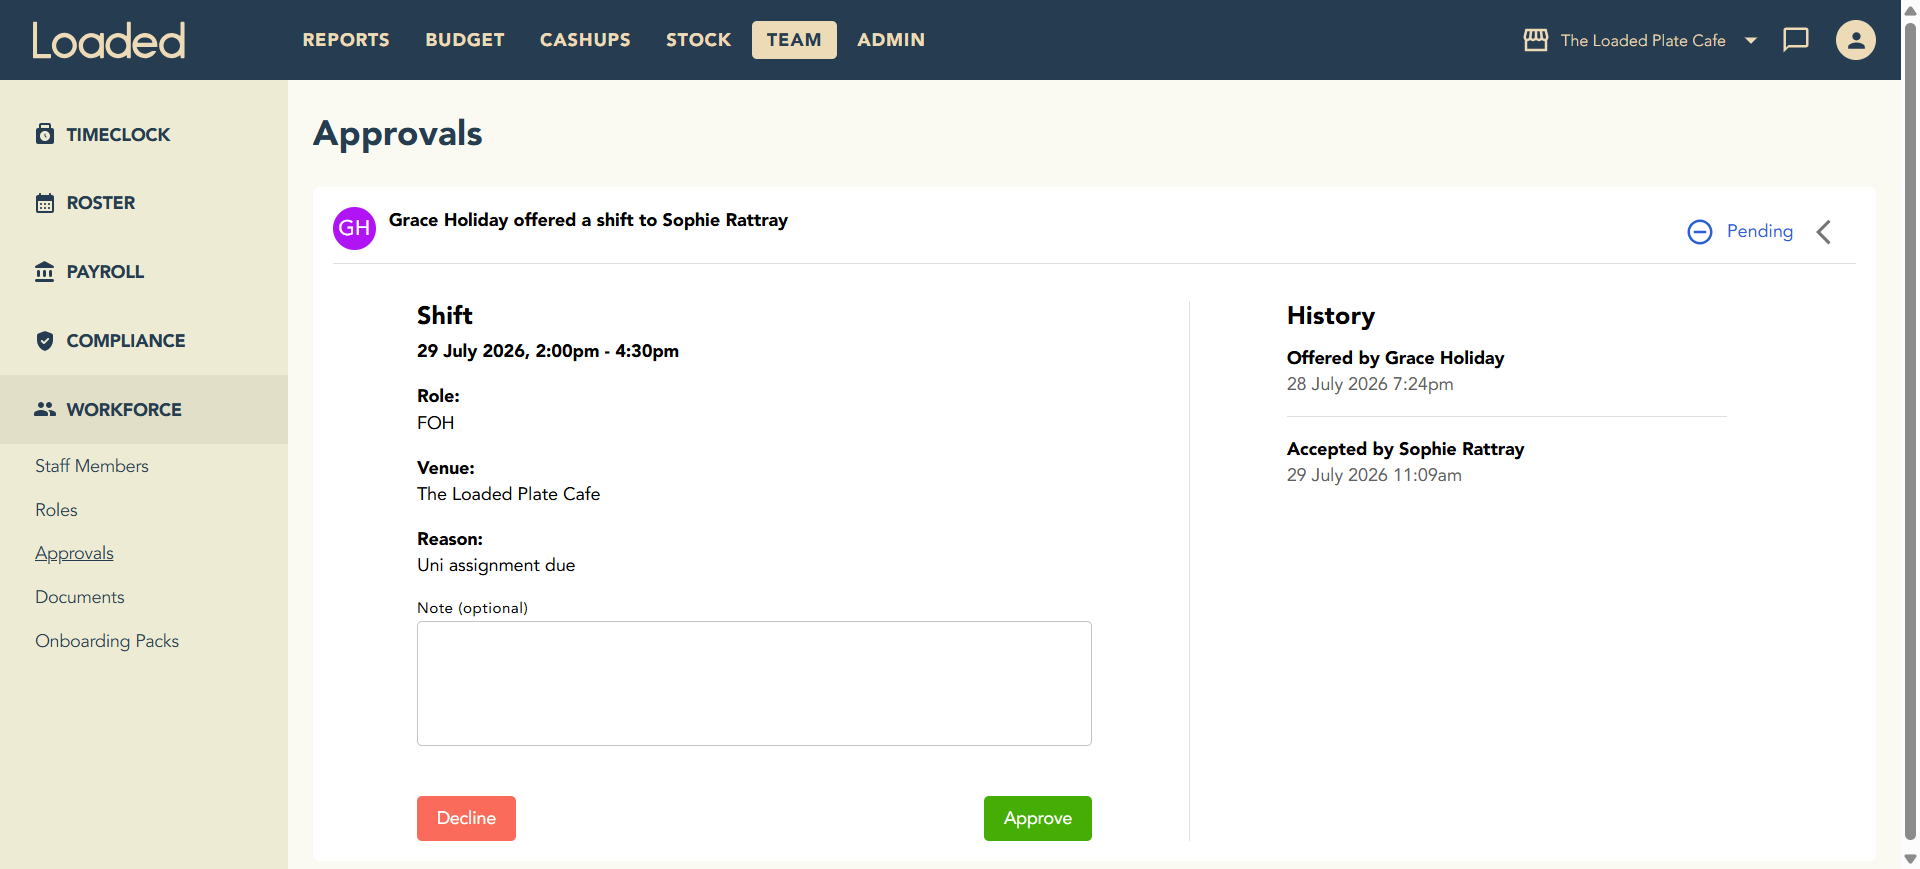This screenshot has width=1920, height=869.
Task: Open the Budget menu
Action: (465, 40)
